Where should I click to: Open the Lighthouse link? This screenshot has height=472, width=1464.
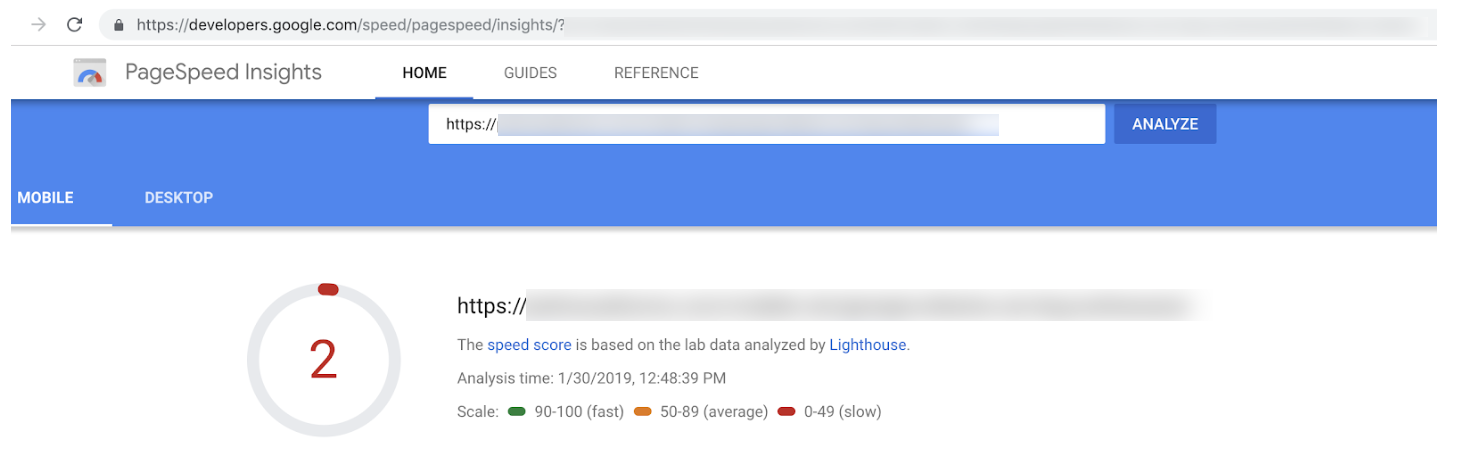point(867,345)
